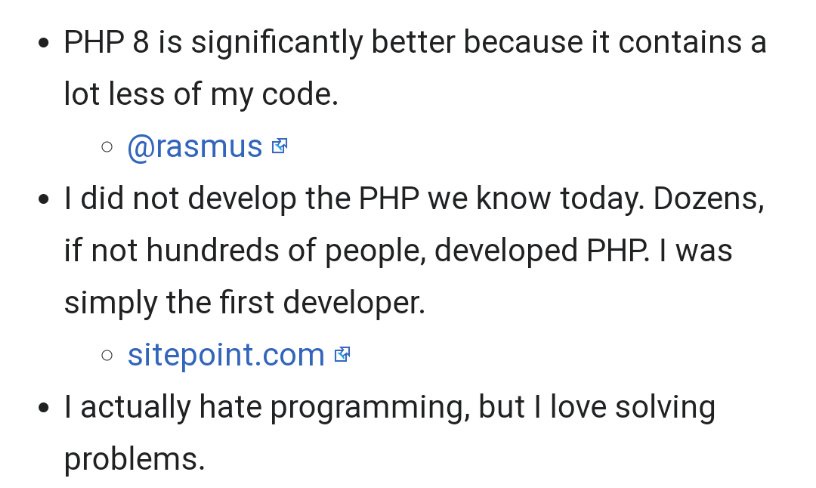This screenshot has height=488, width=816.
Task: Open the sitepoint.com link
Action: tap(226, 355)
